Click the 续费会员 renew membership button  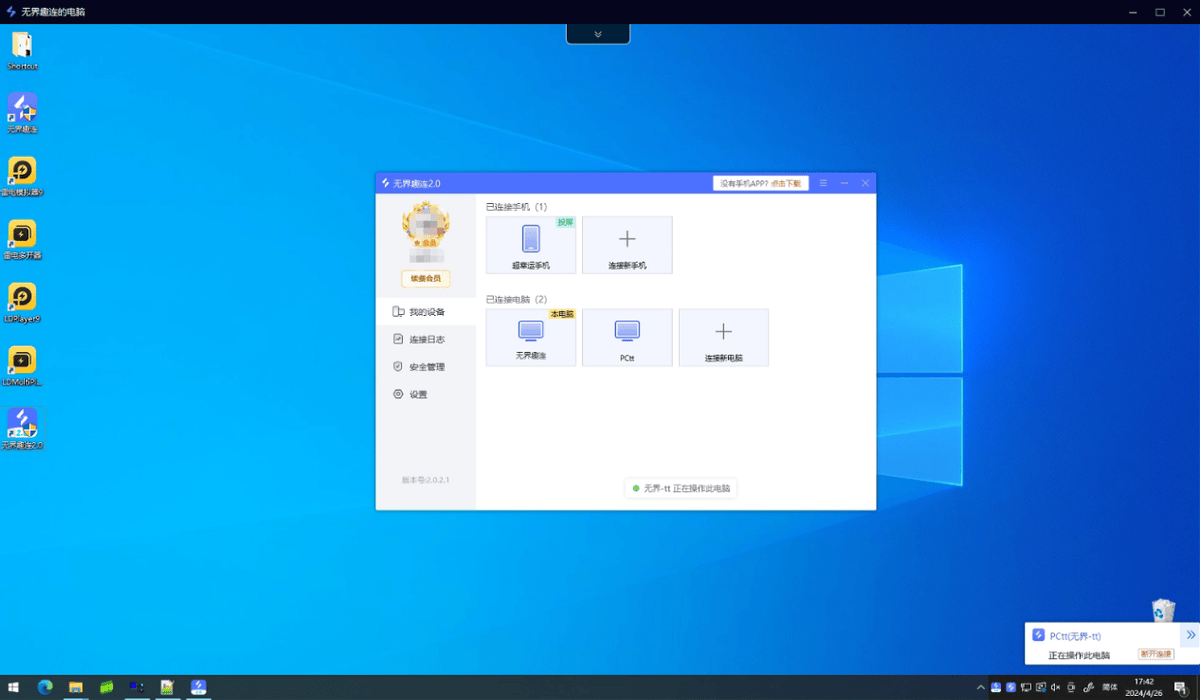coord(426,279)
